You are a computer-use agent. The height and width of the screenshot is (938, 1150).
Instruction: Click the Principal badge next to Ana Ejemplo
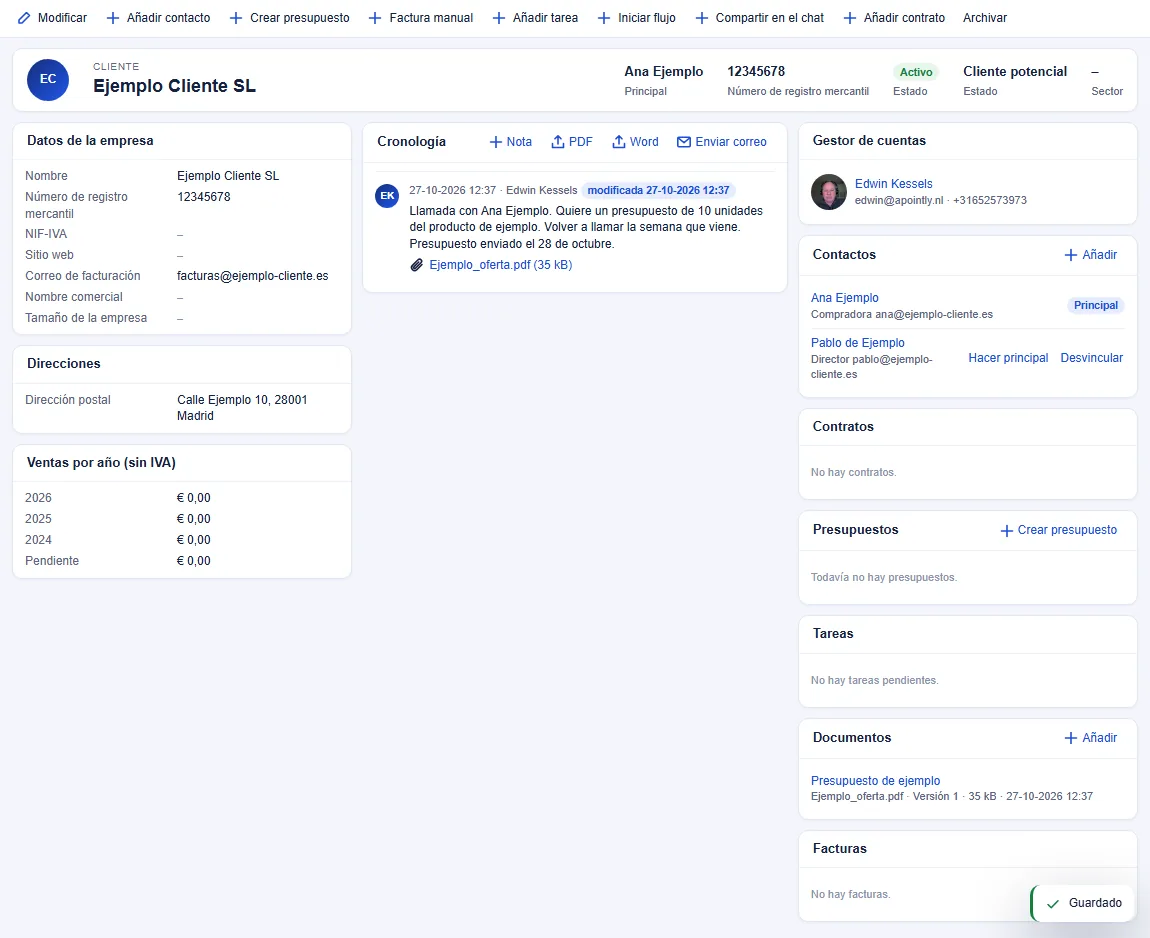tap(1096, 305)
